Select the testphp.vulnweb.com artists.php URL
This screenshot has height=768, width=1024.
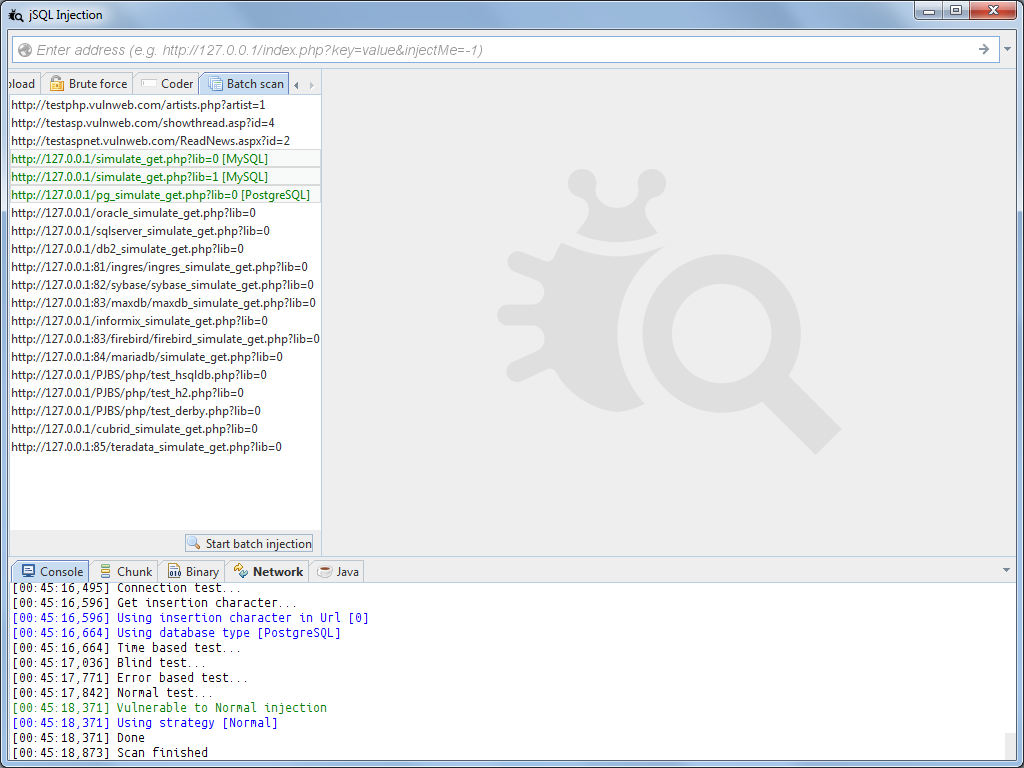165,104
